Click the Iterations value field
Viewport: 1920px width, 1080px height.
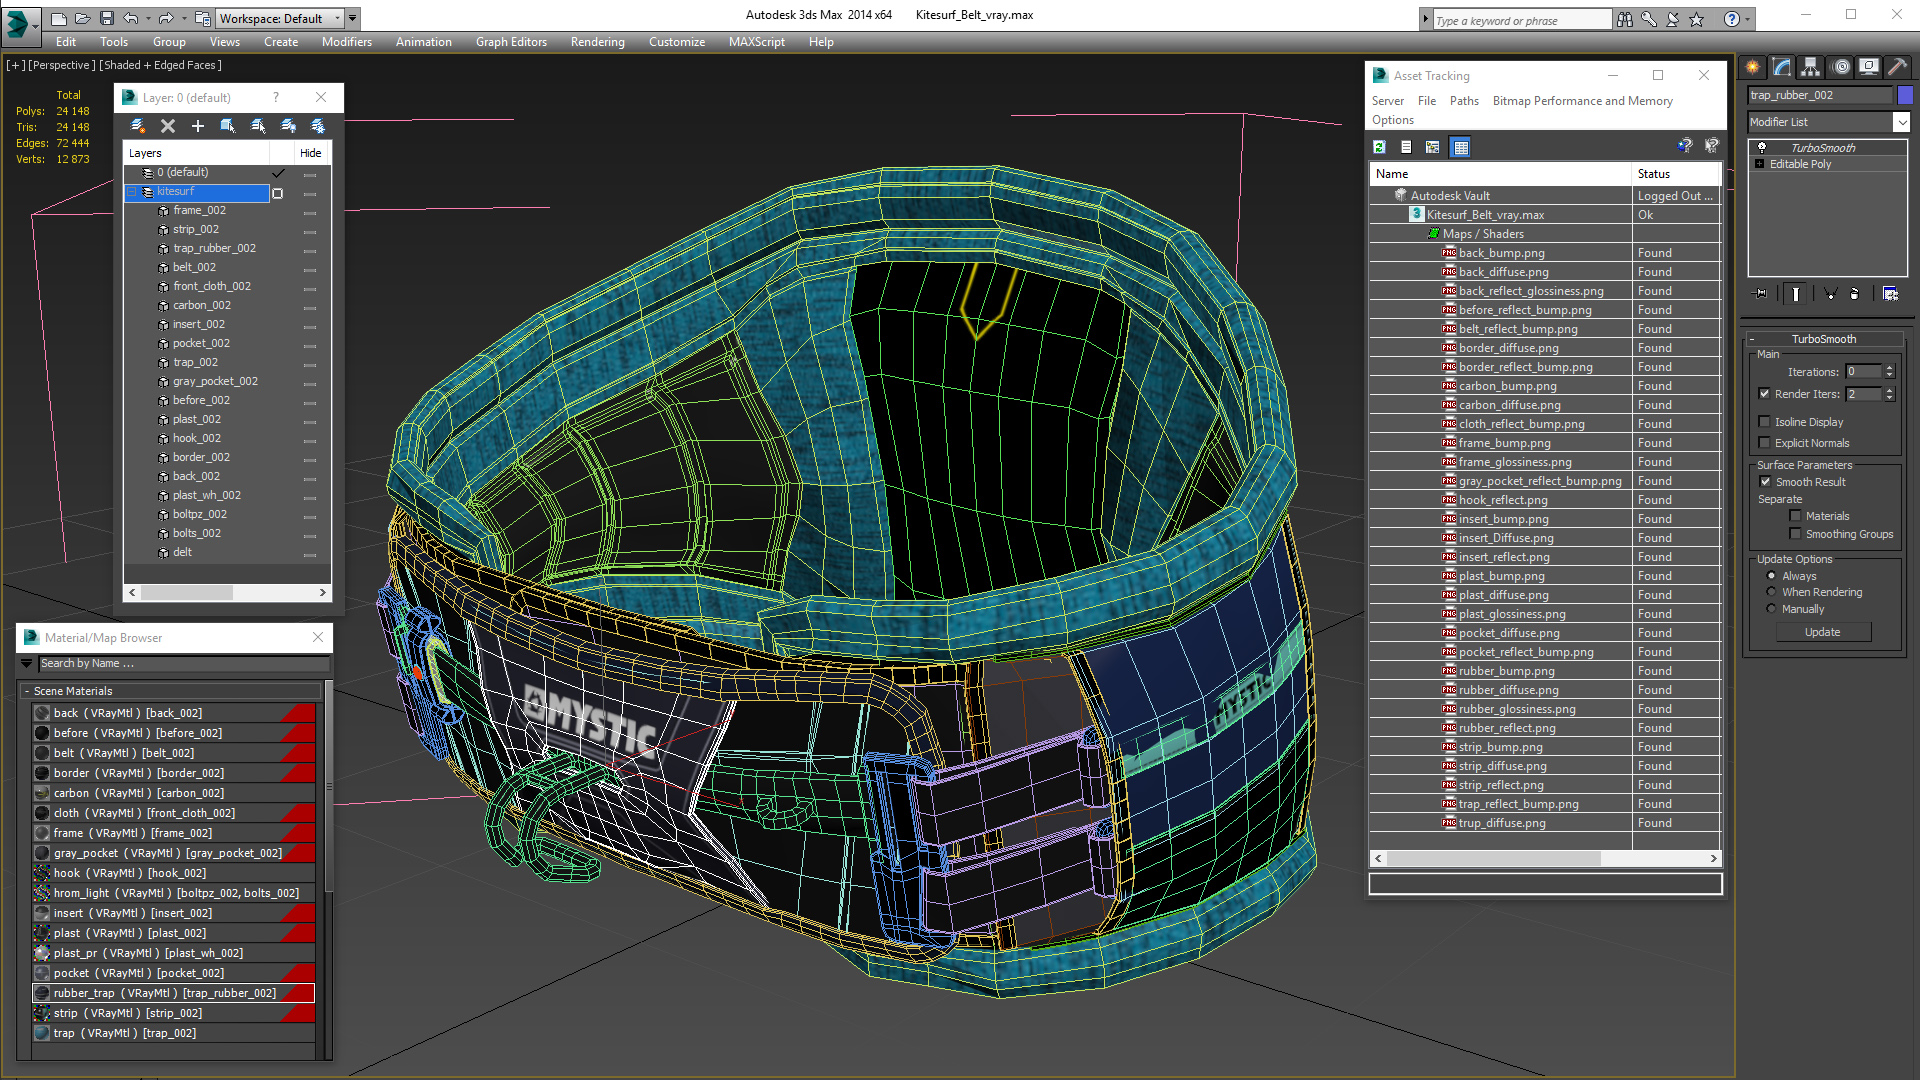[1864, 372]
